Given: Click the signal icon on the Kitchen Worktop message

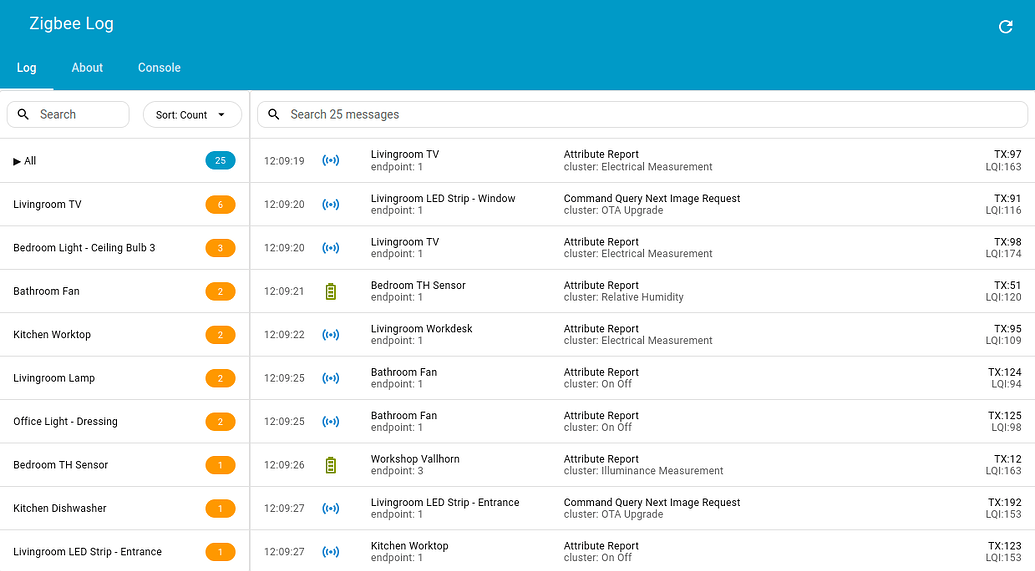Looking at the screenshot, I should click(x=331, y=552).
